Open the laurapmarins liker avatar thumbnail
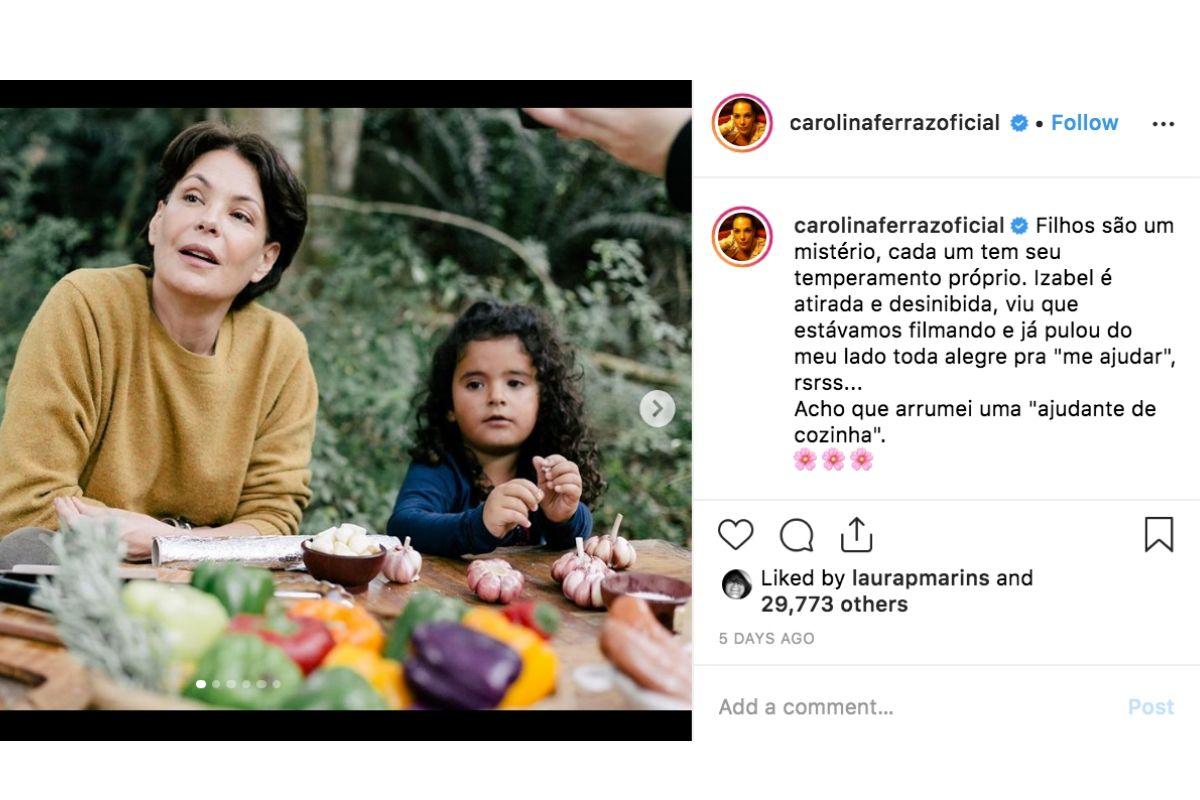 [736, 584]
